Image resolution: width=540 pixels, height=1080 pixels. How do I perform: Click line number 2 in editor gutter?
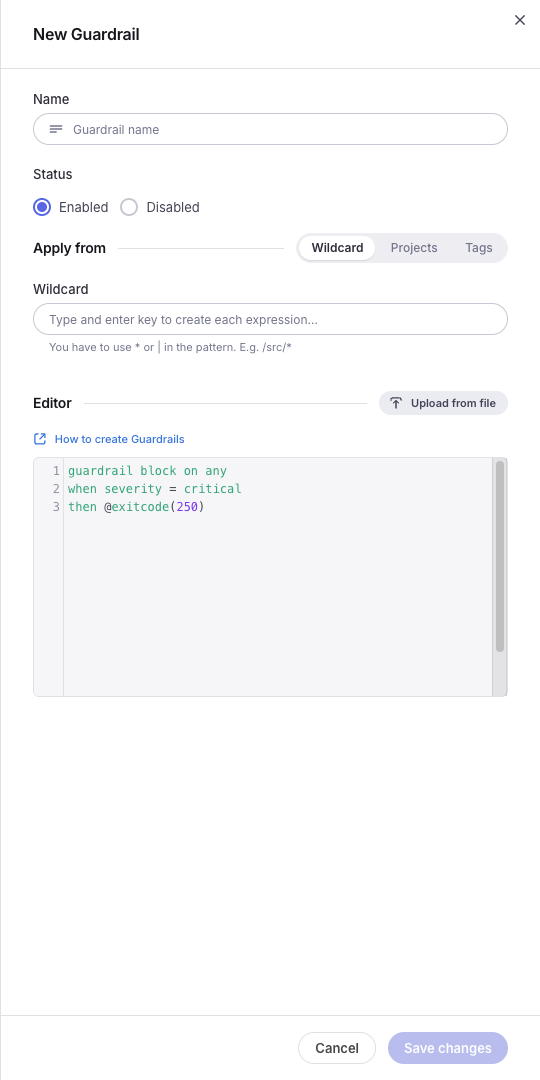tap(56, 489)
